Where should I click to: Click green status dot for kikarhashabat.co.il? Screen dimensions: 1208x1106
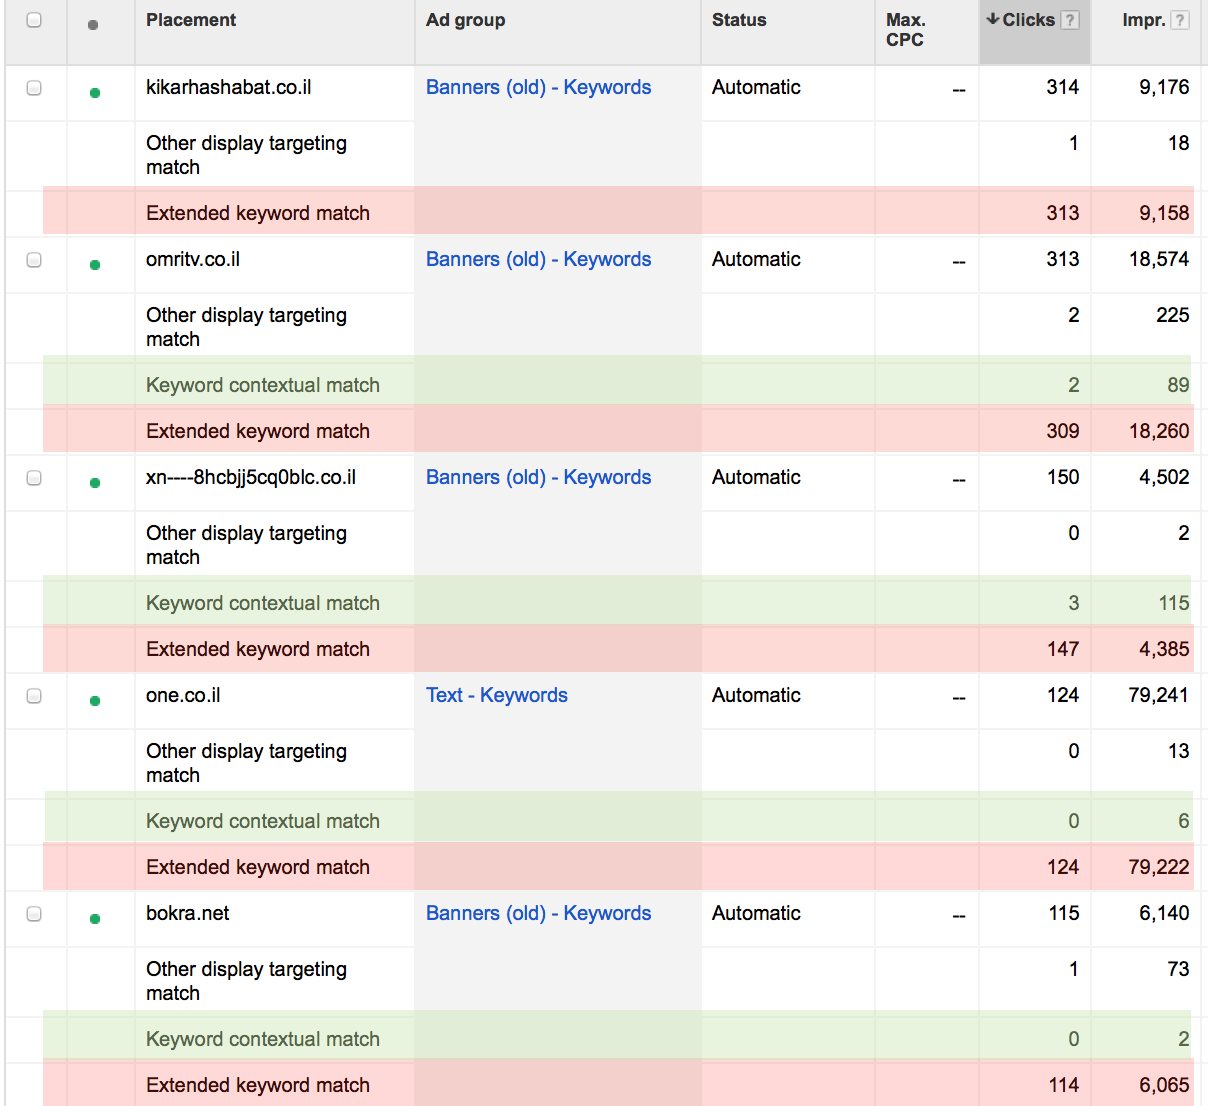pos(95,93)
